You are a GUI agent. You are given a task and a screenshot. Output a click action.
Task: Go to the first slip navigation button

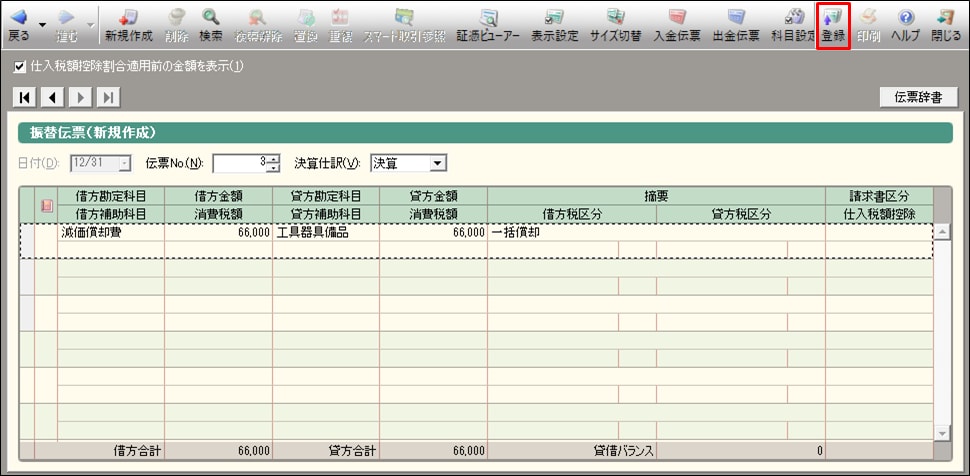(x=25, y=97)
